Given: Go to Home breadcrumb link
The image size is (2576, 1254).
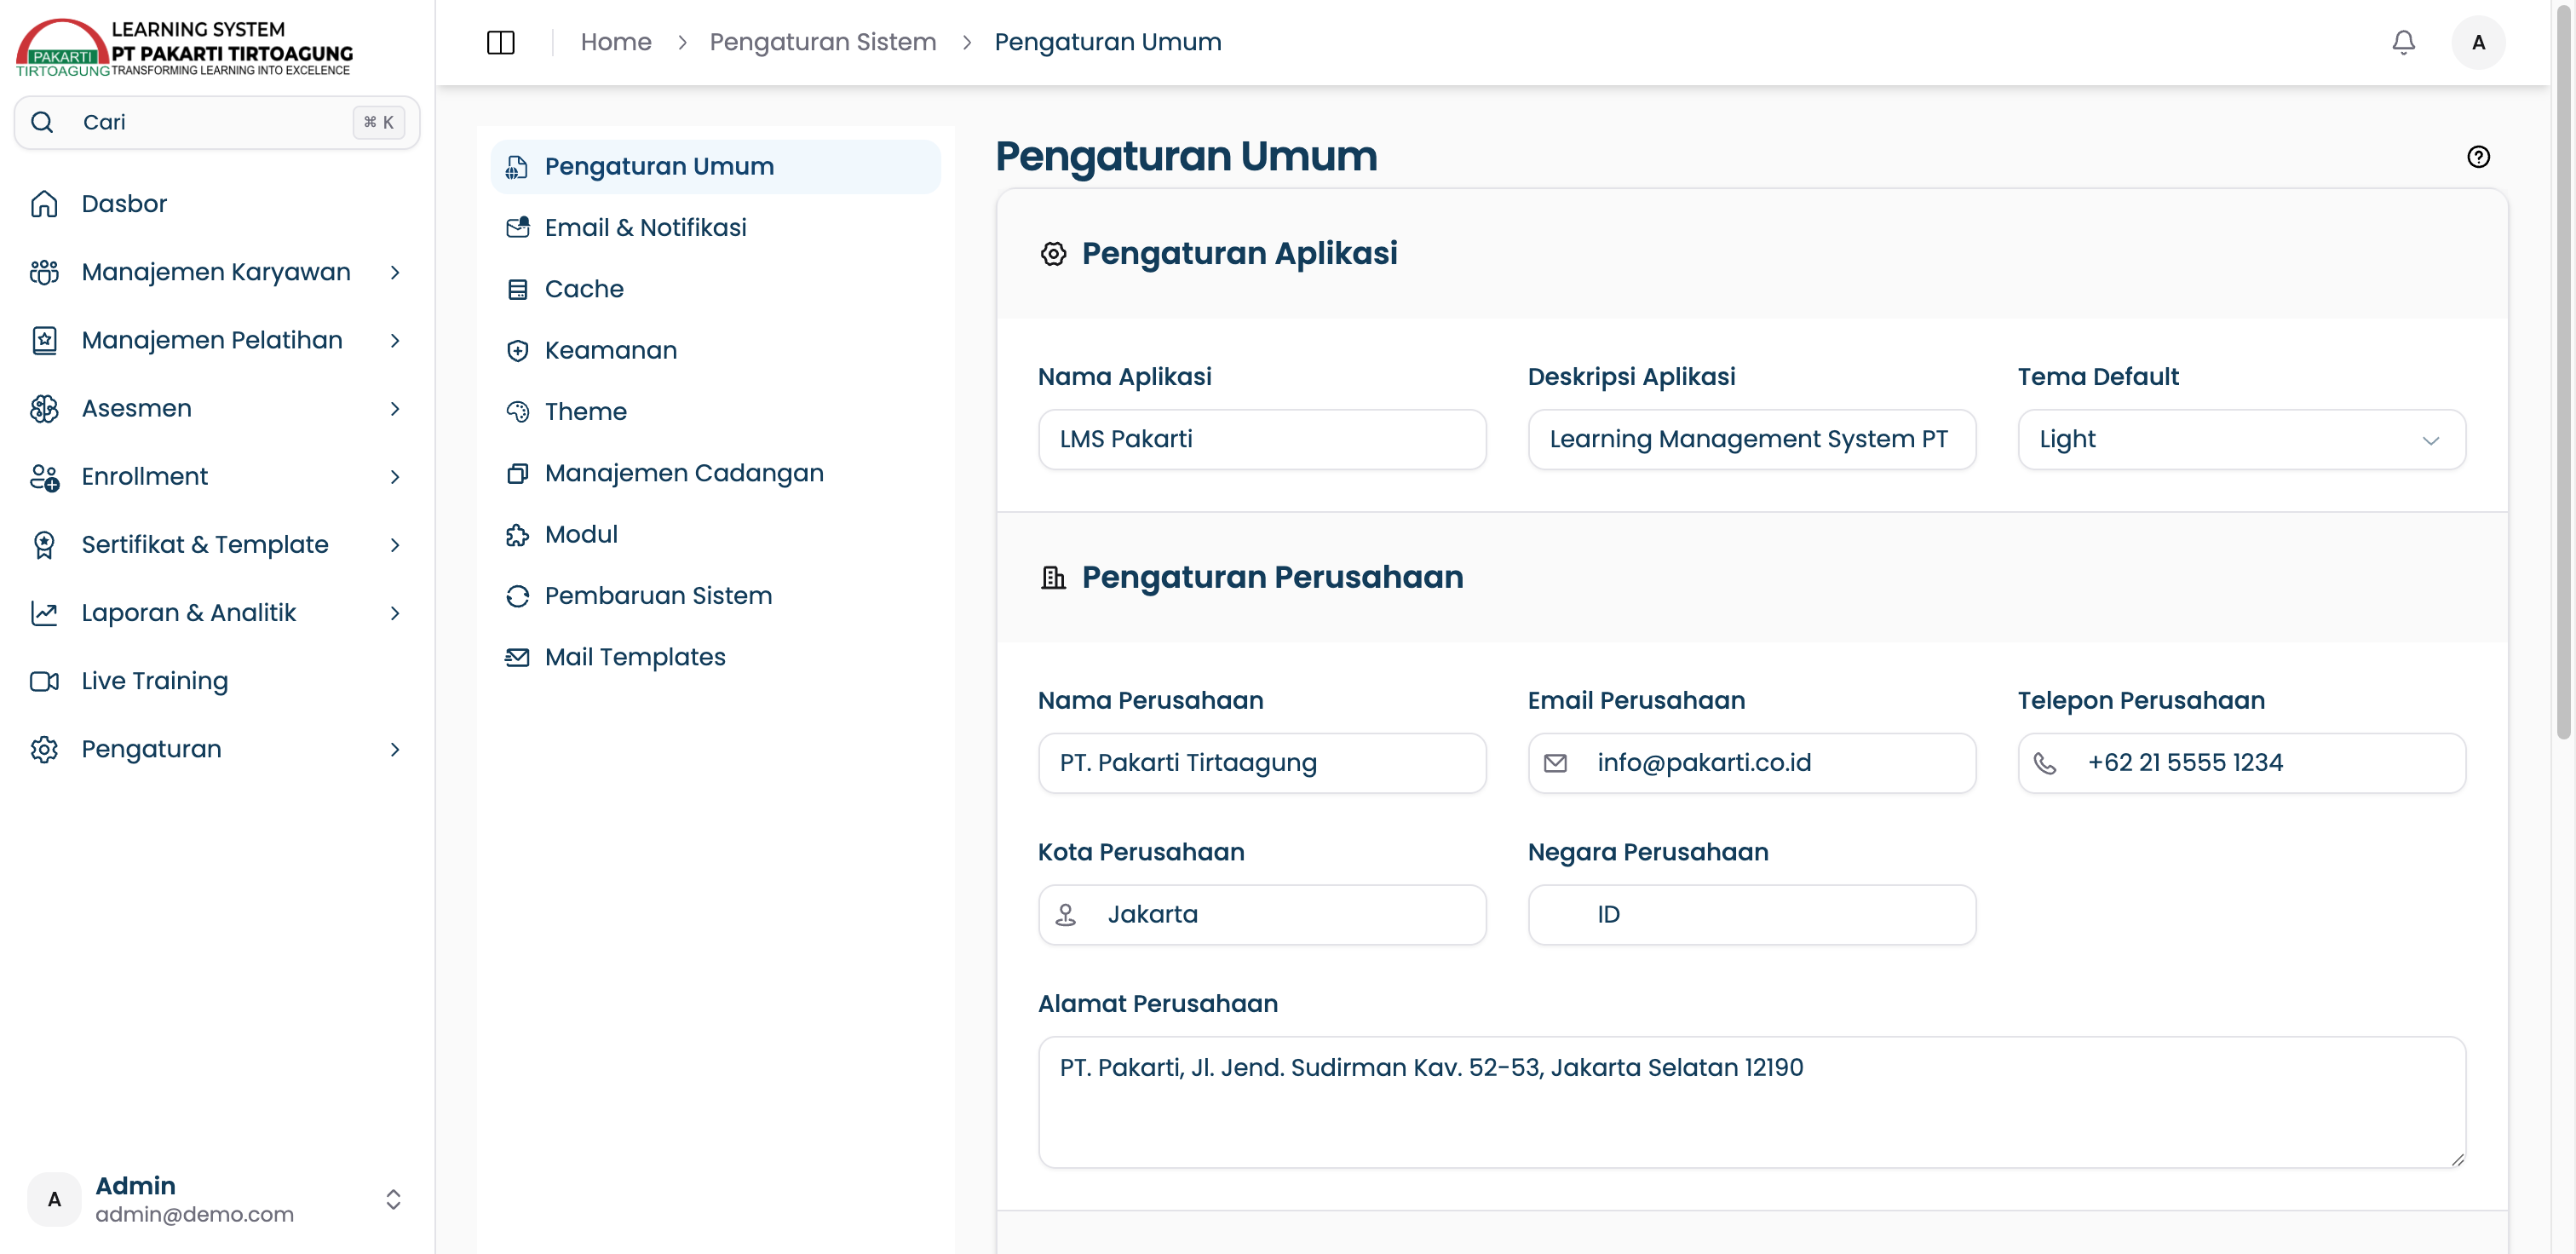Looking at the screenshot, I should pos(616,42).
